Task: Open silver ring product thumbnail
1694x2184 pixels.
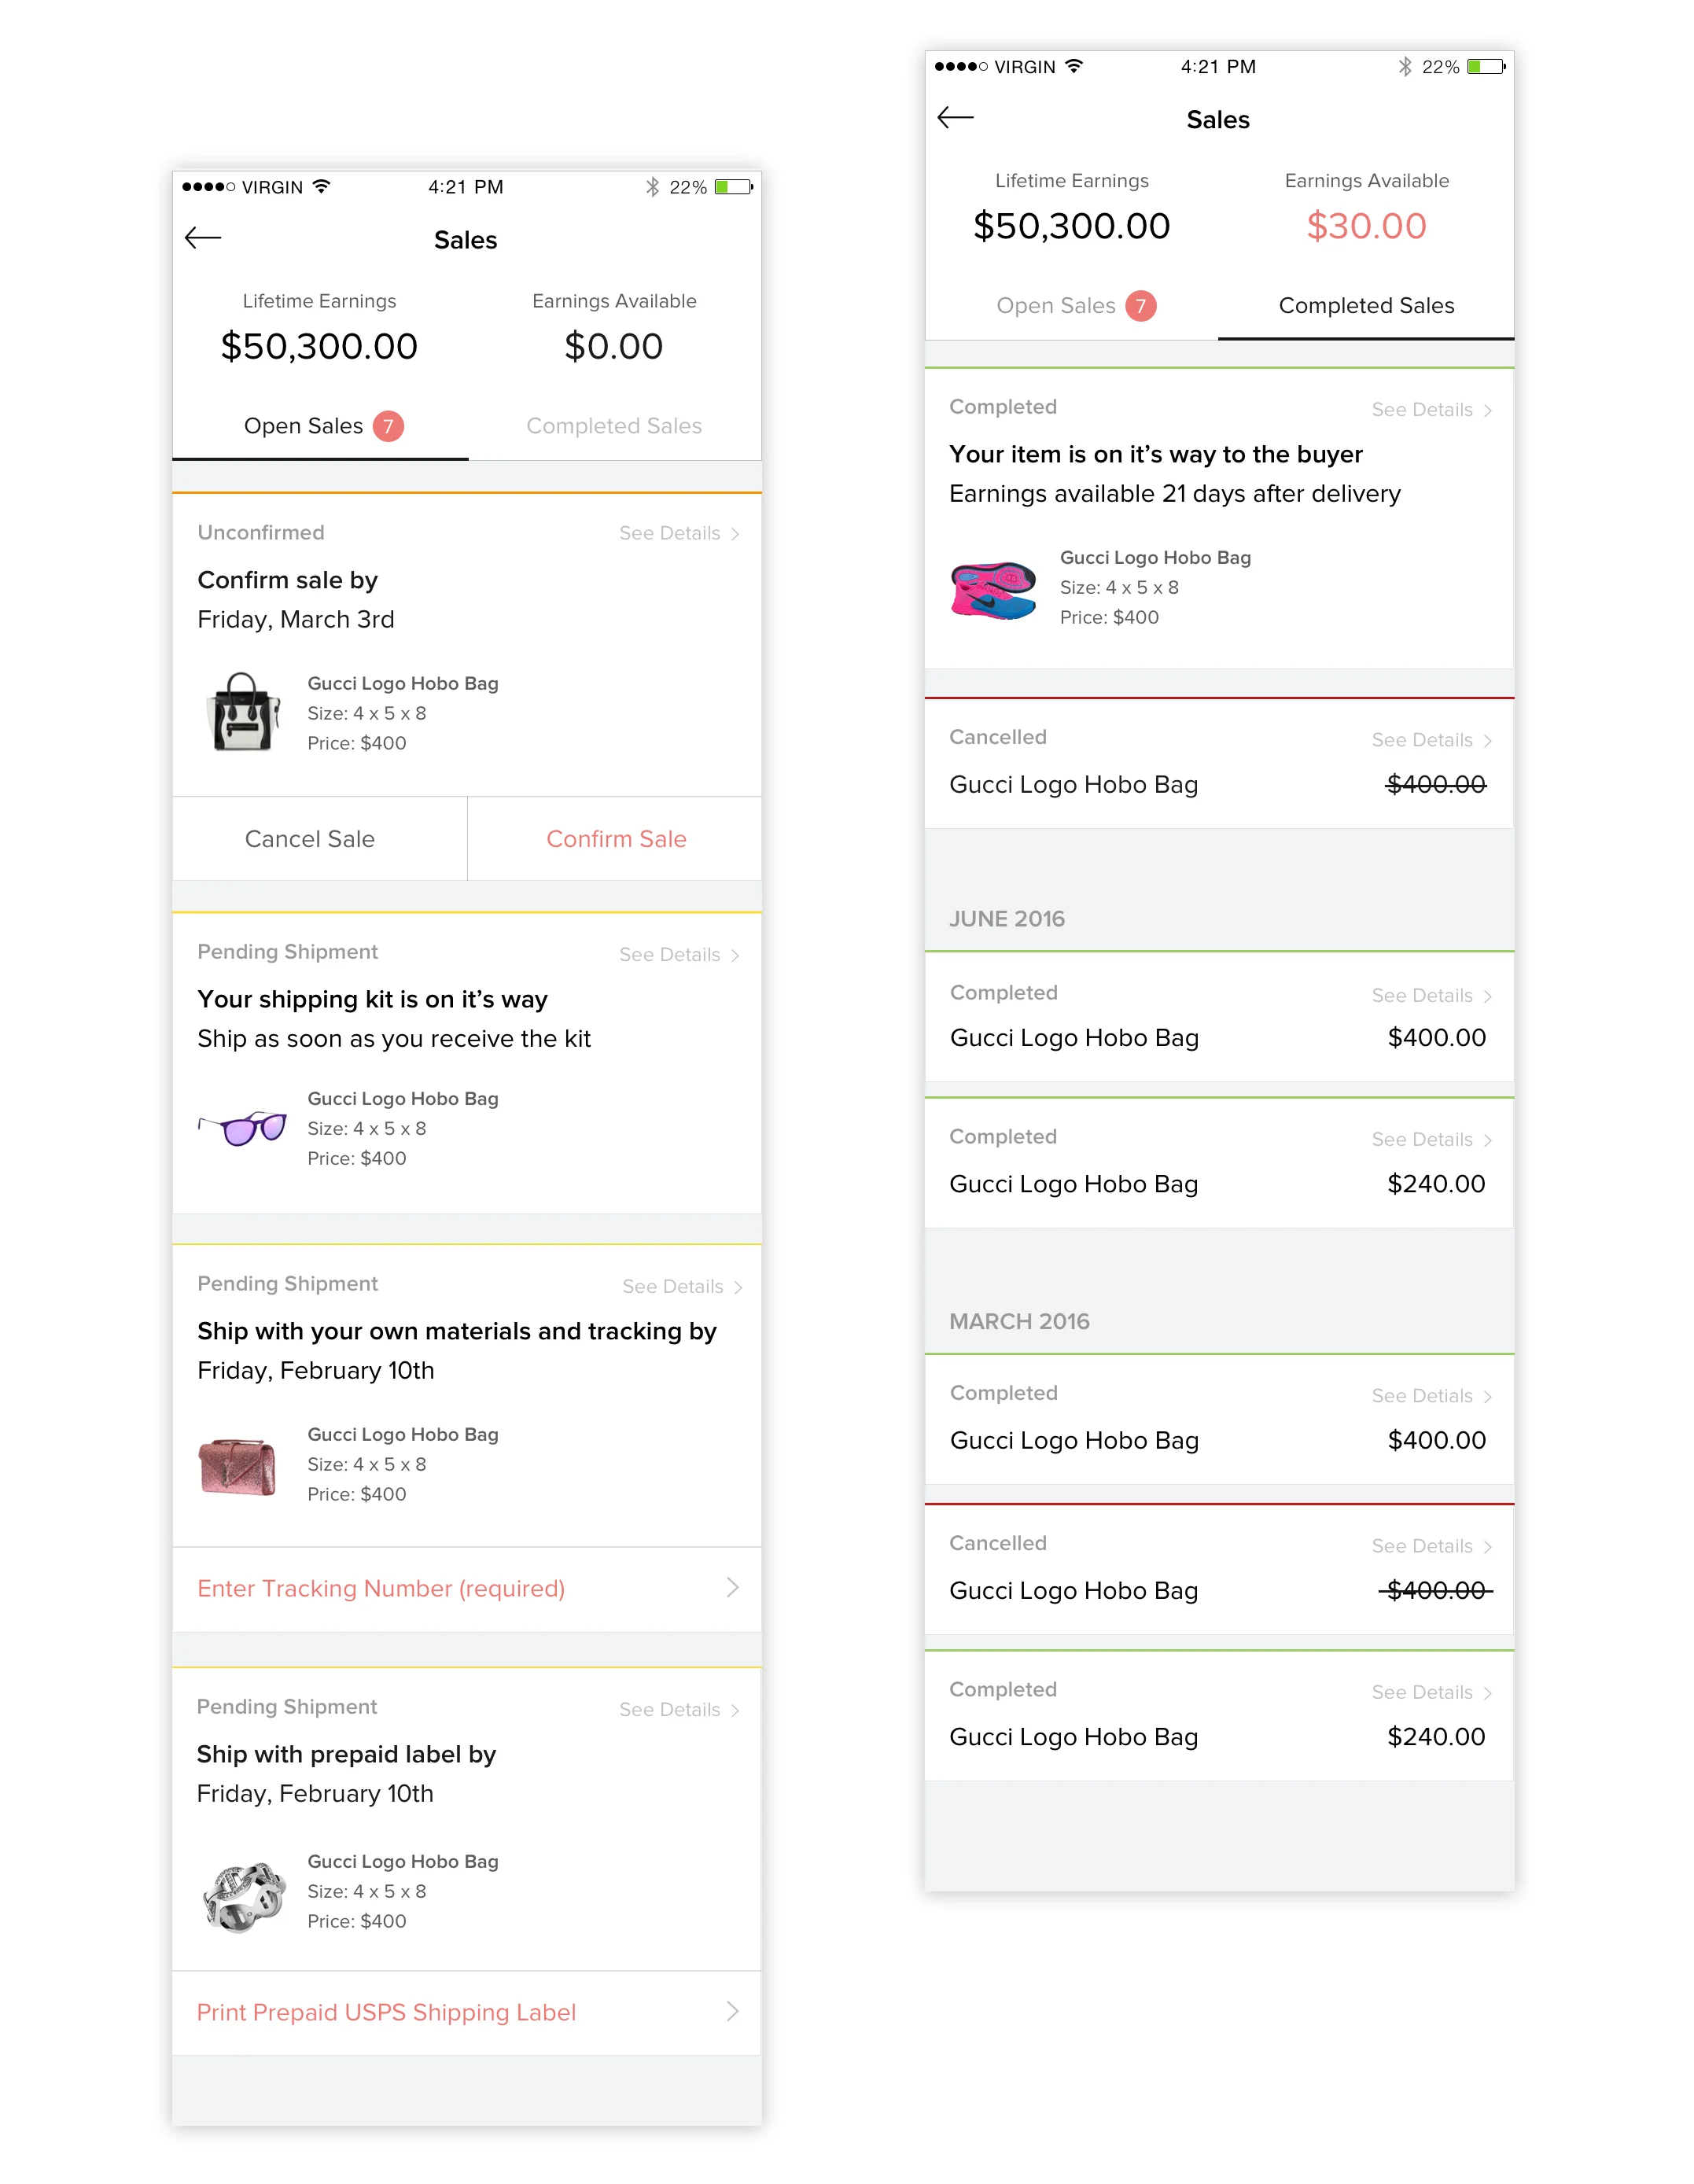Action: (x=243, y=1895)
